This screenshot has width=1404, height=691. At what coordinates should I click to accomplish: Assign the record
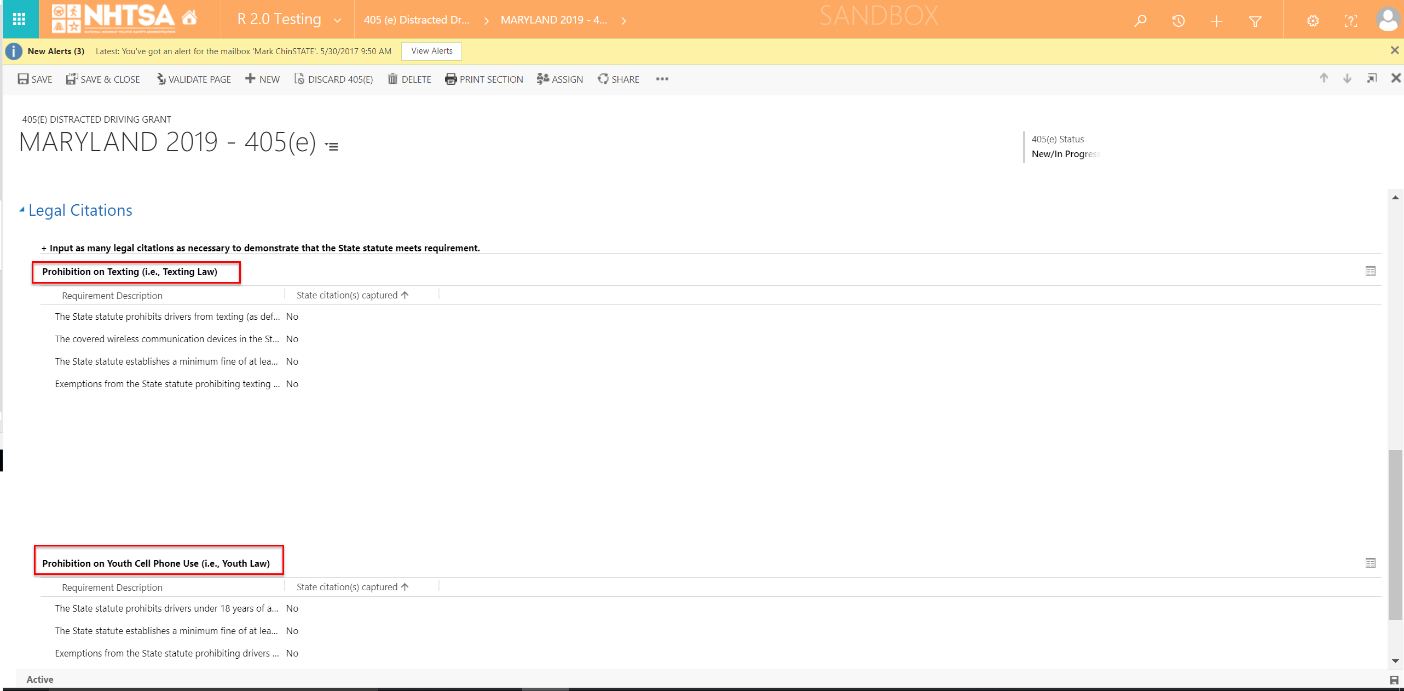(560, 79)
